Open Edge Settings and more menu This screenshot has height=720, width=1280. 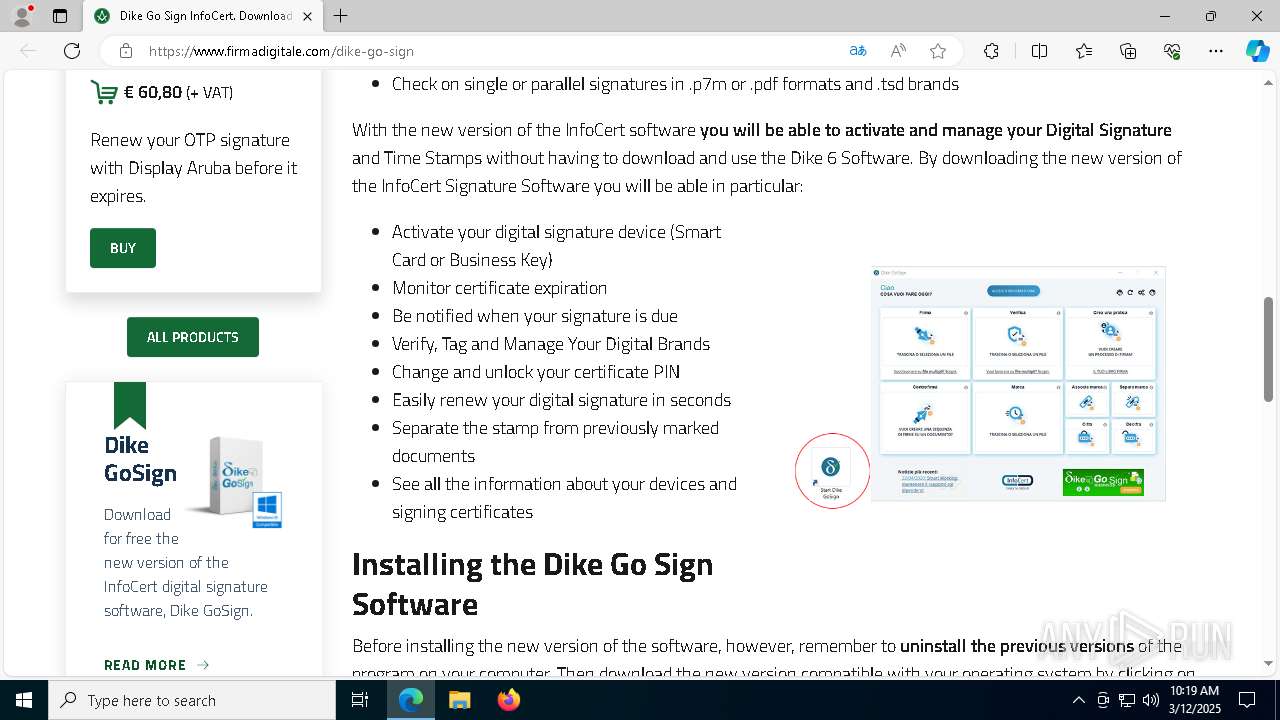click(x=1216, y=51)
